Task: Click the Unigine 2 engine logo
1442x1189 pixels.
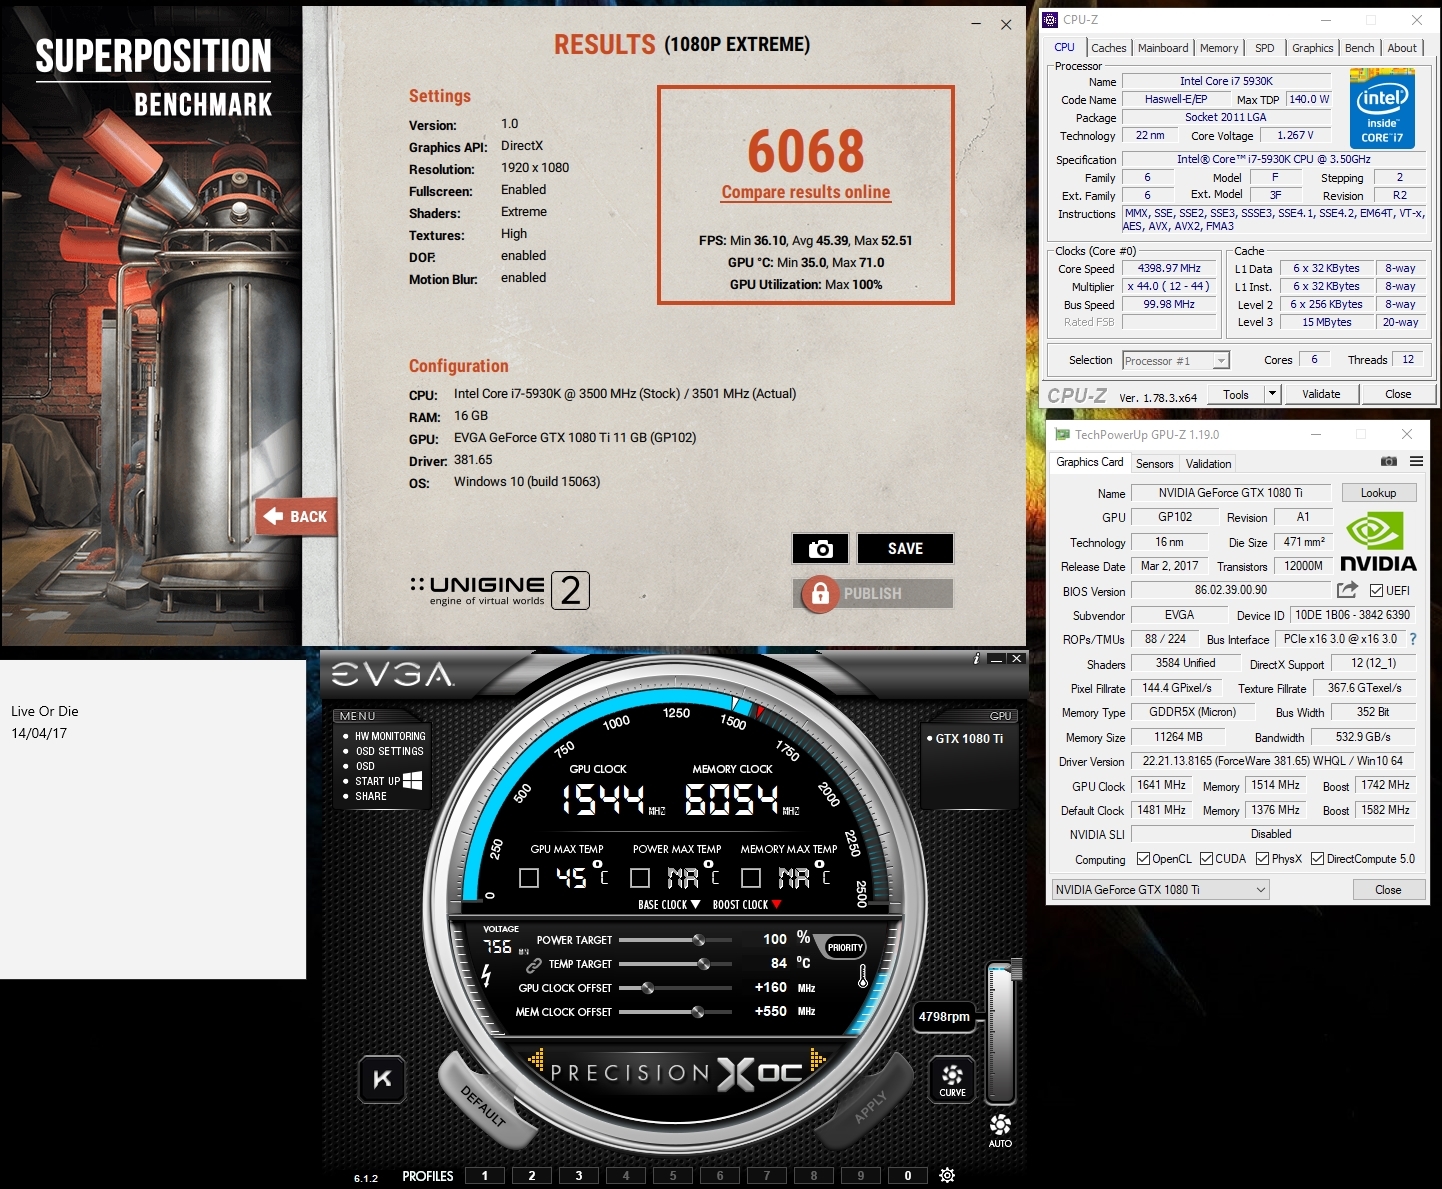Action: coord(500,590)
